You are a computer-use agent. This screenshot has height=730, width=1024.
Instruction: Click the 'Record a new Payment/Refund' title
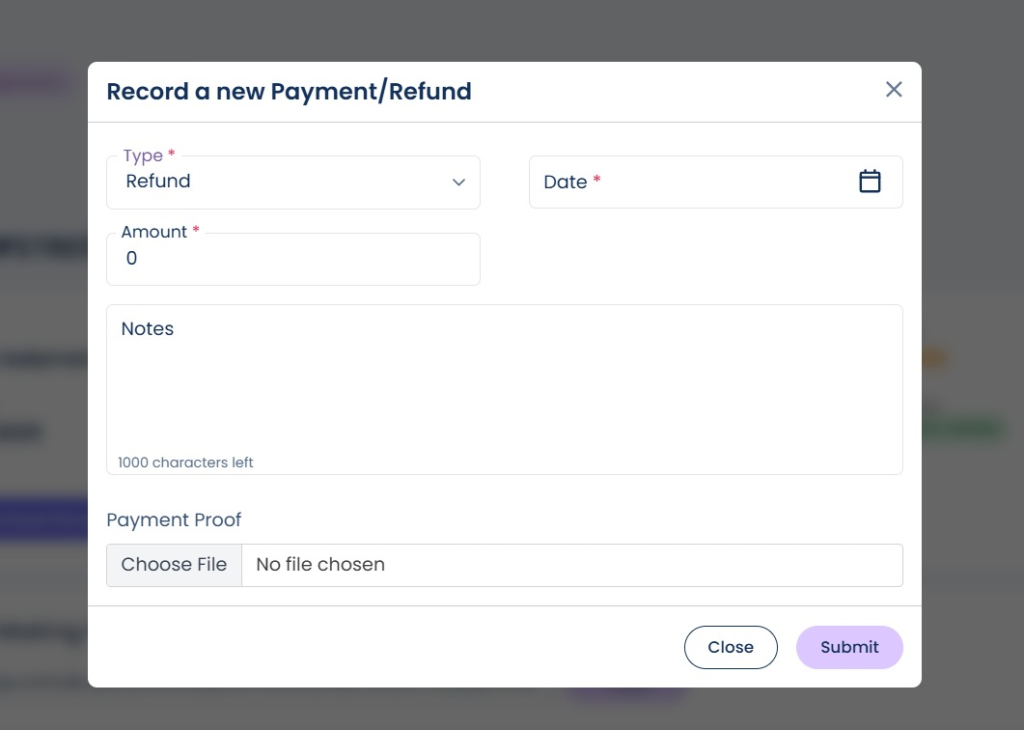[x=289, y=92]
